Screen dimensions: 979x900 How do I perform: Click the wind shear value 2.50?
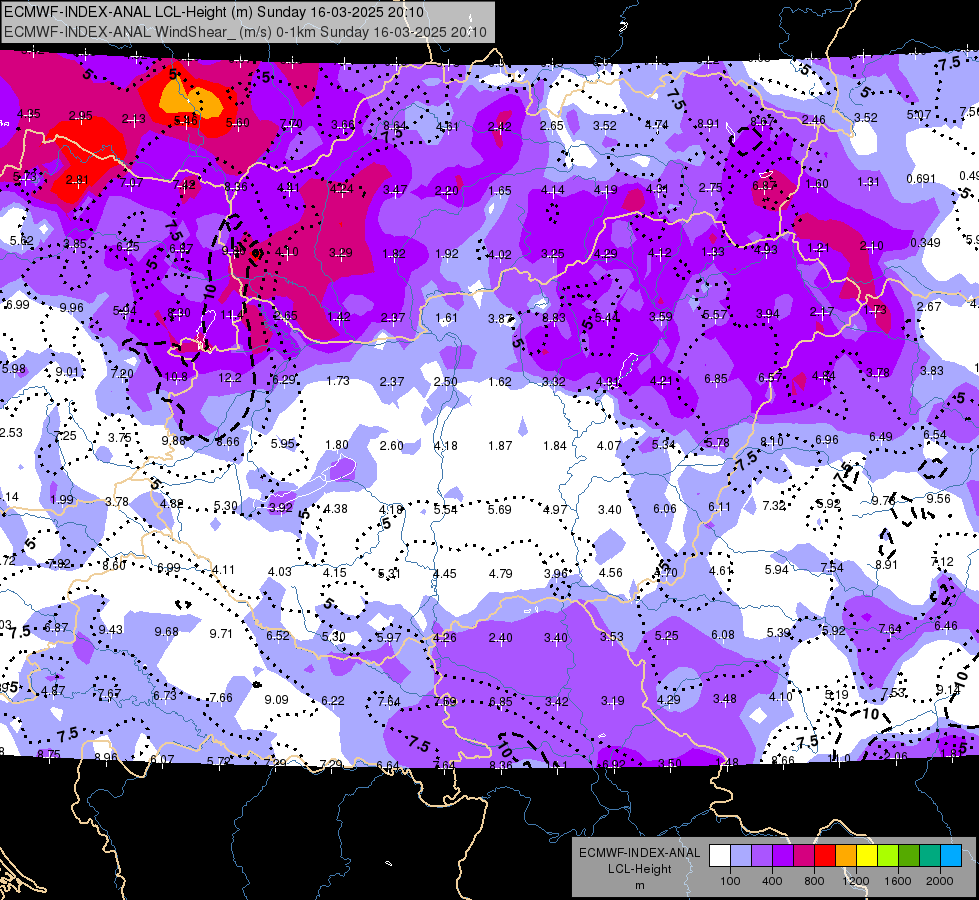(x=446, y=381)
